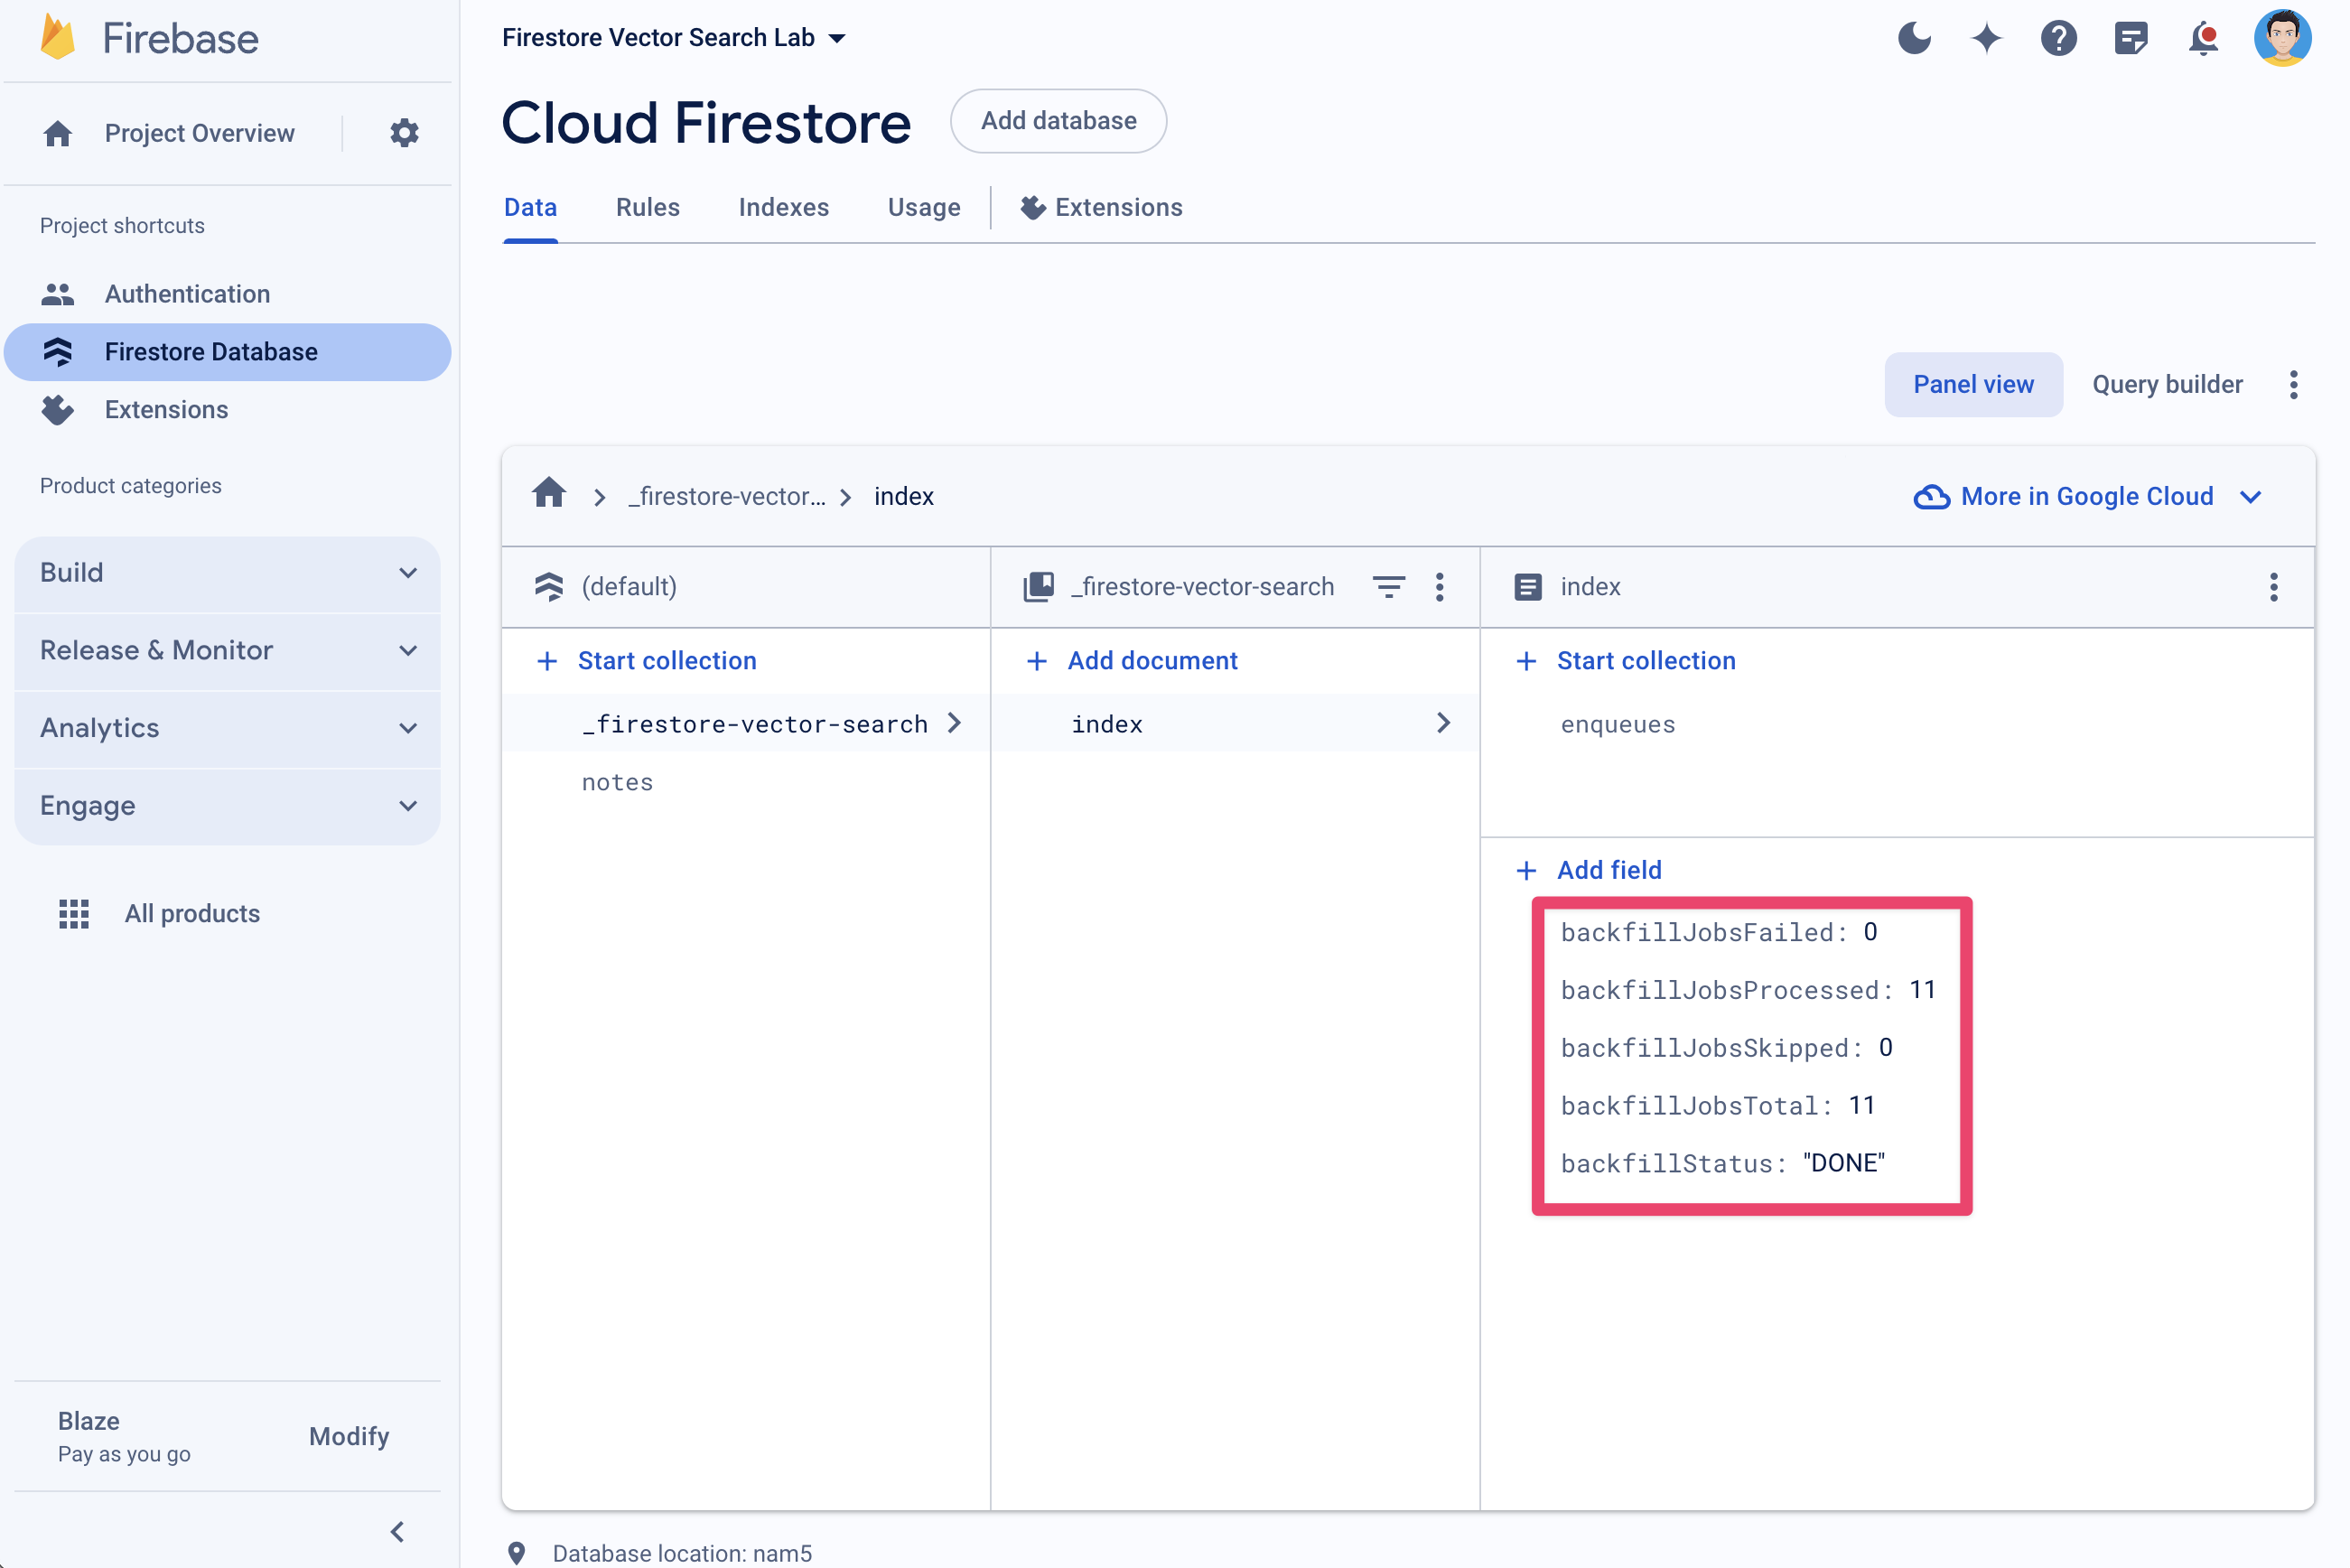
Task: Click the notes collection in default database
Action: (x=618, y=780)
